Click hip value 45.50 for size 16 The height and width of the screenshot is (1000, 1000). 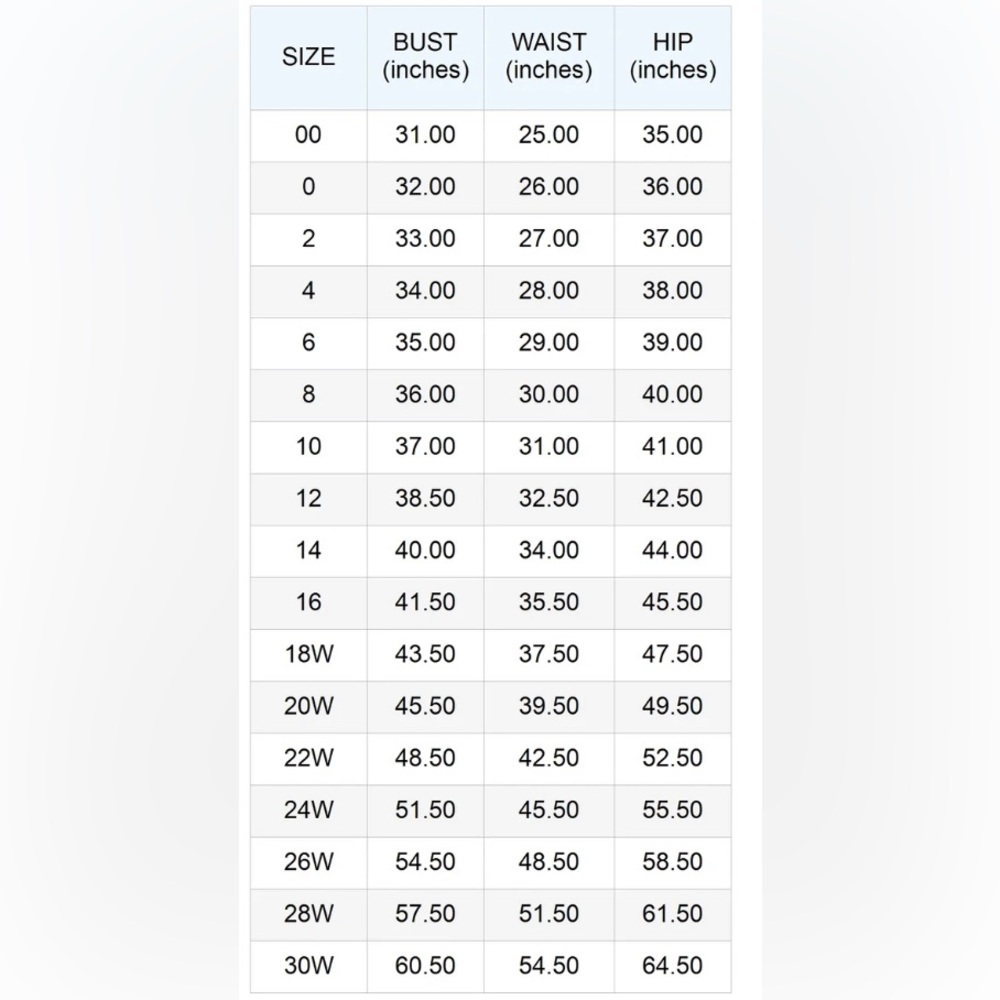(672, 603)
